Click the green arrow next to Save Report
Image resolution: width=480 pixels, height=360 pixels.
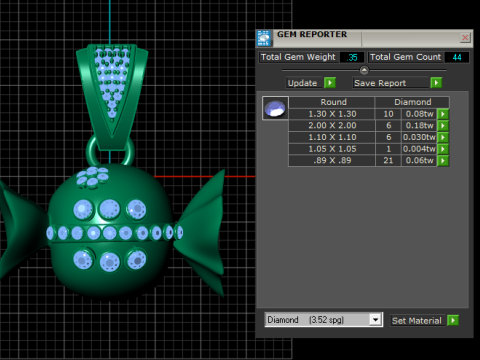(x=436, y=83)
